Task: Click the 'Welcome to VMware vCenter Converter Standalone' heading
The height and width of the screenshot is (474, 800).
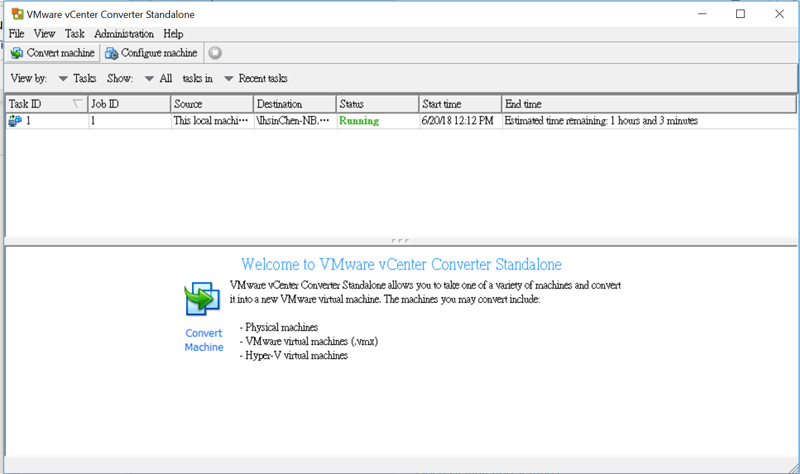Action: tap(401, 264)
